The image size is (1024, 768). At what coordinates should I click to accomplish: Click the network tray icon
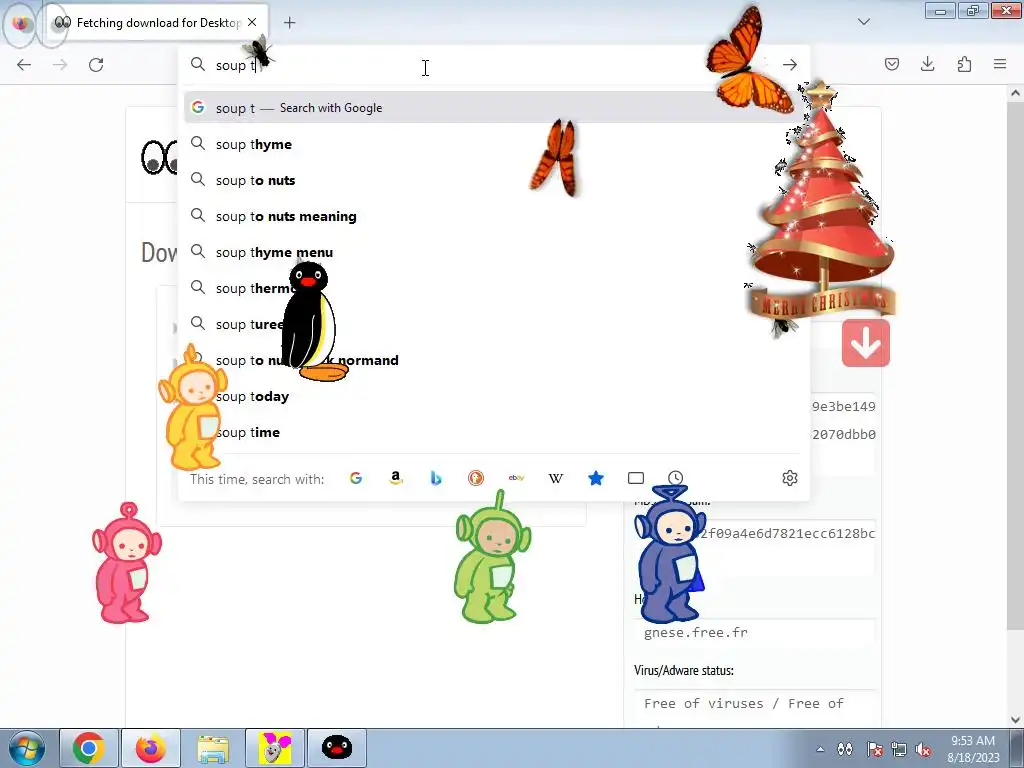click(x=899, y=750)
